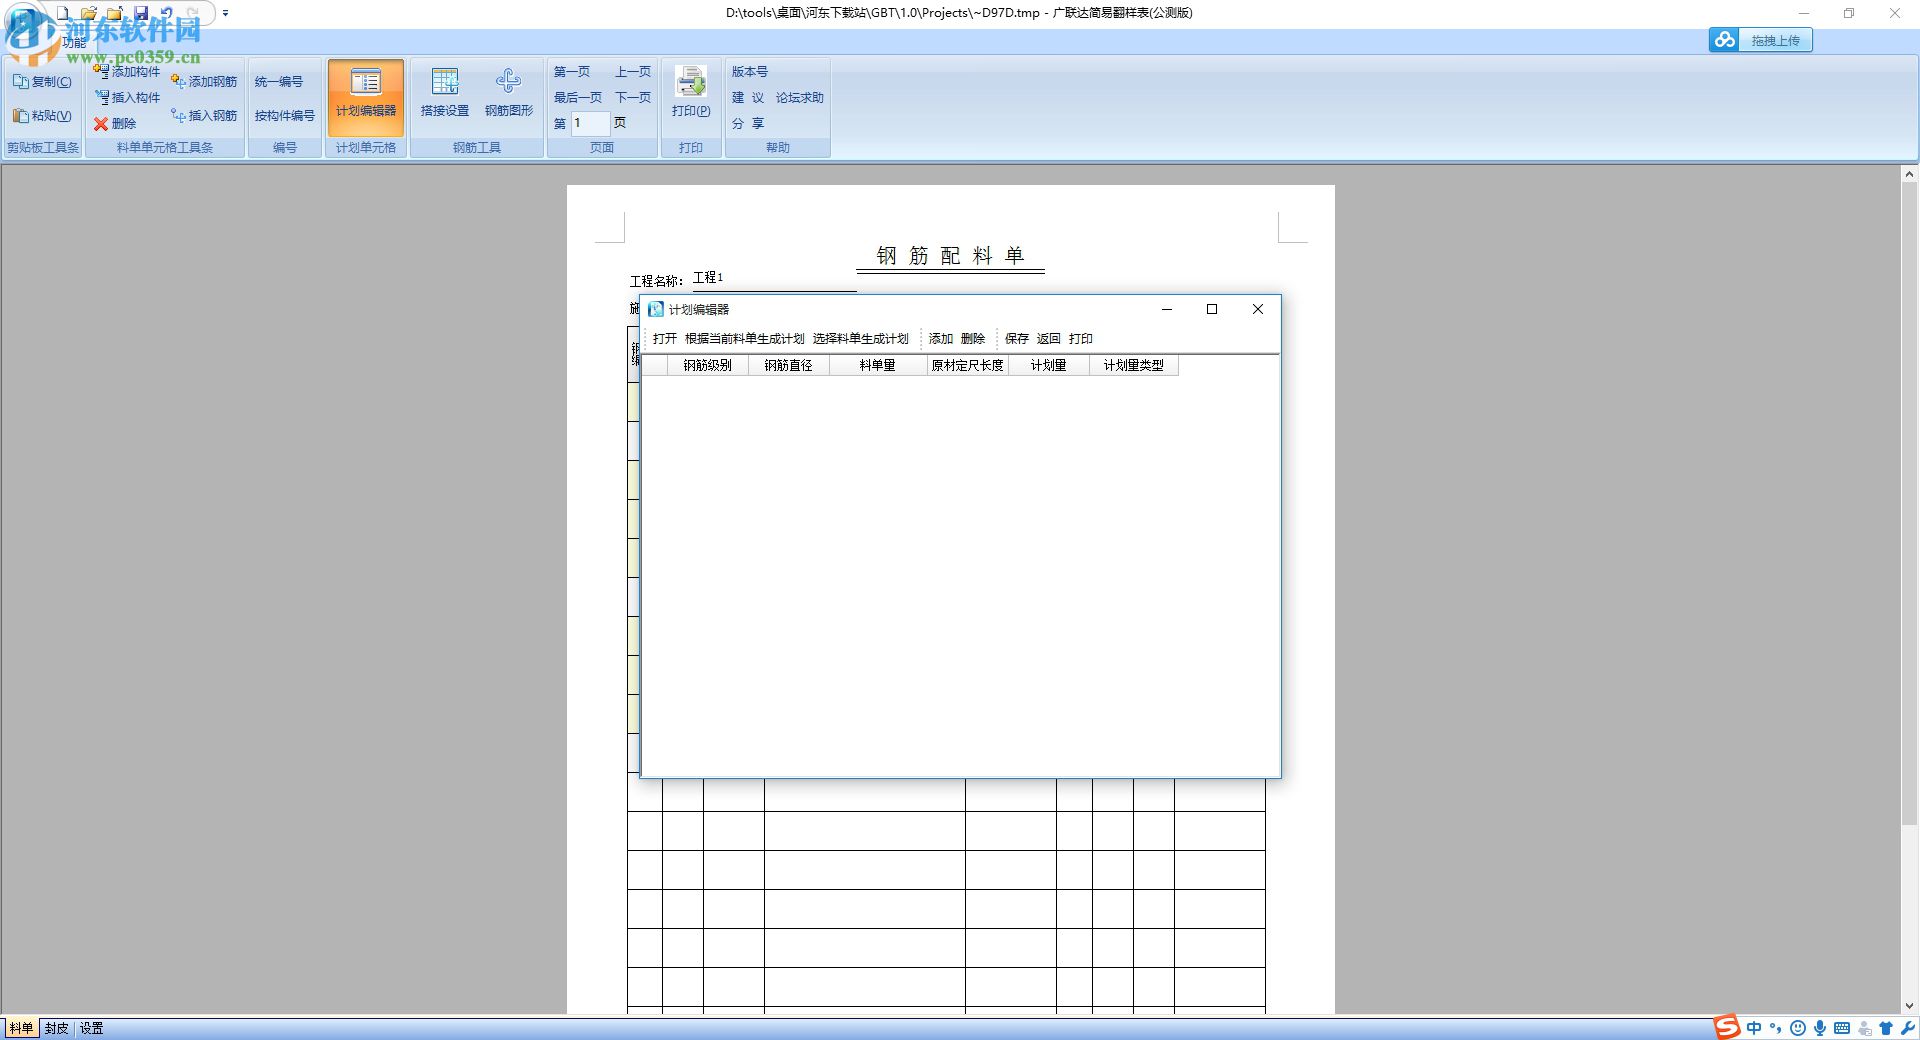Click the page number input field

click(x=590, y=123)
